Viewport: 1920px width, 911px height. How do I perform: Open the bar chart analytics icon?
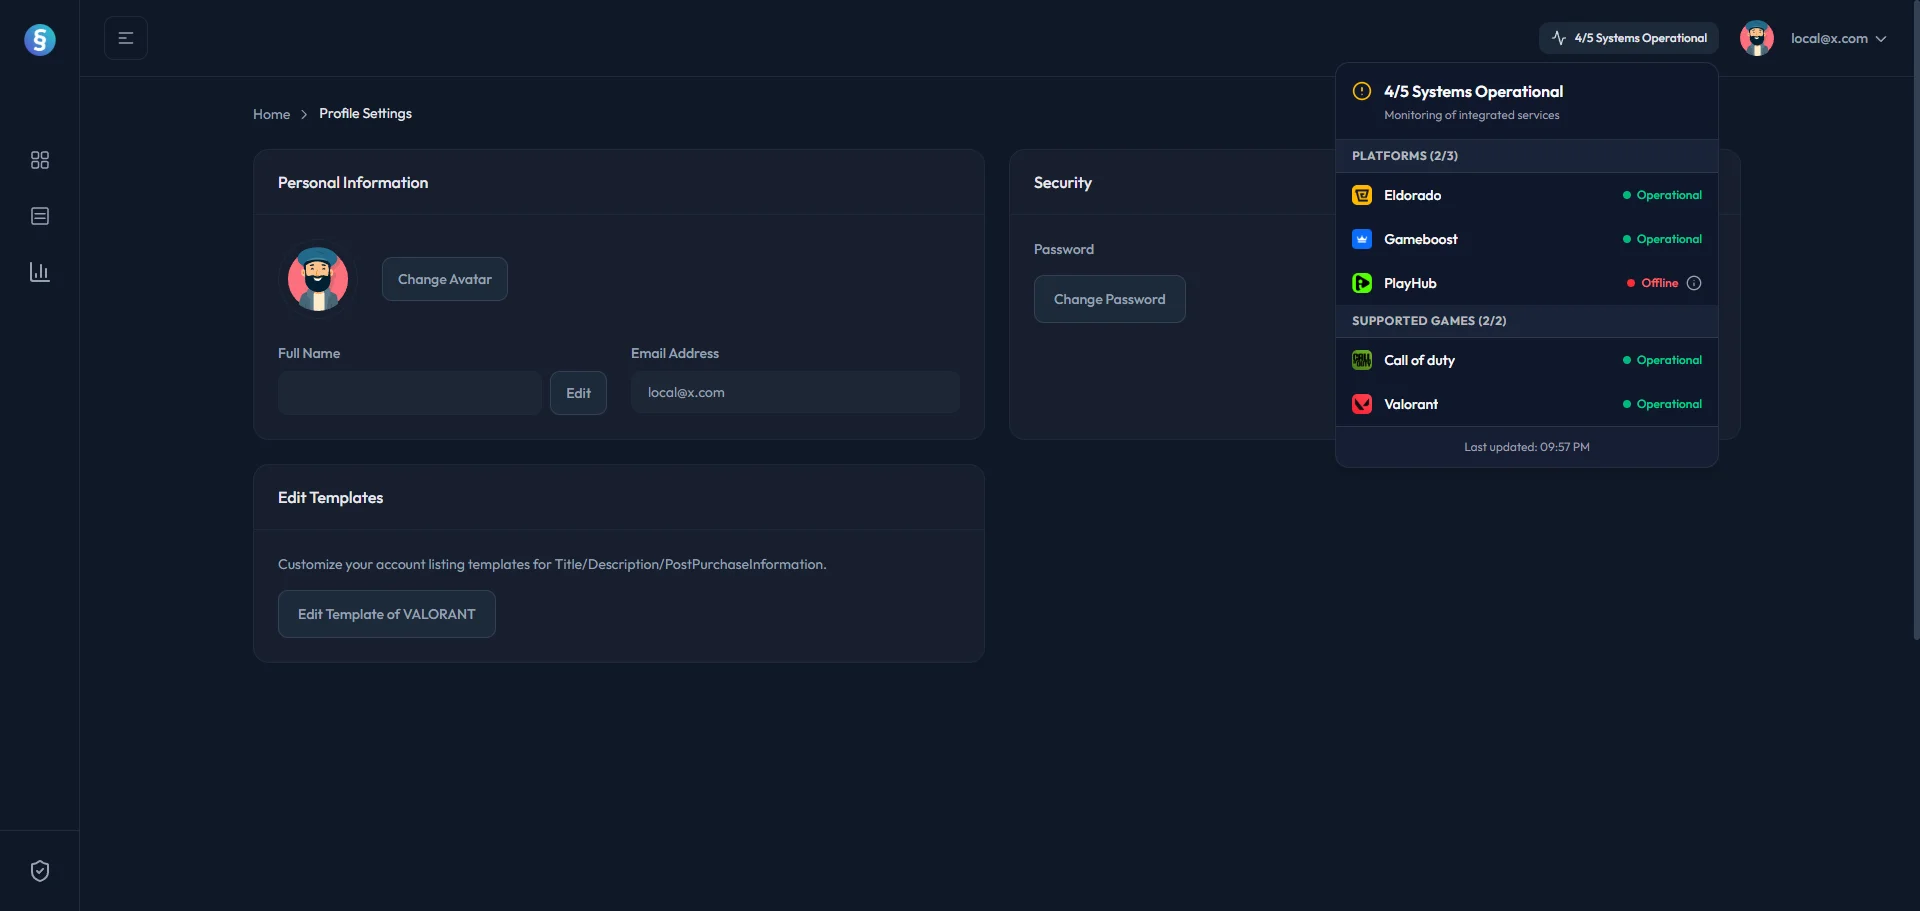[x=40, y=272]
